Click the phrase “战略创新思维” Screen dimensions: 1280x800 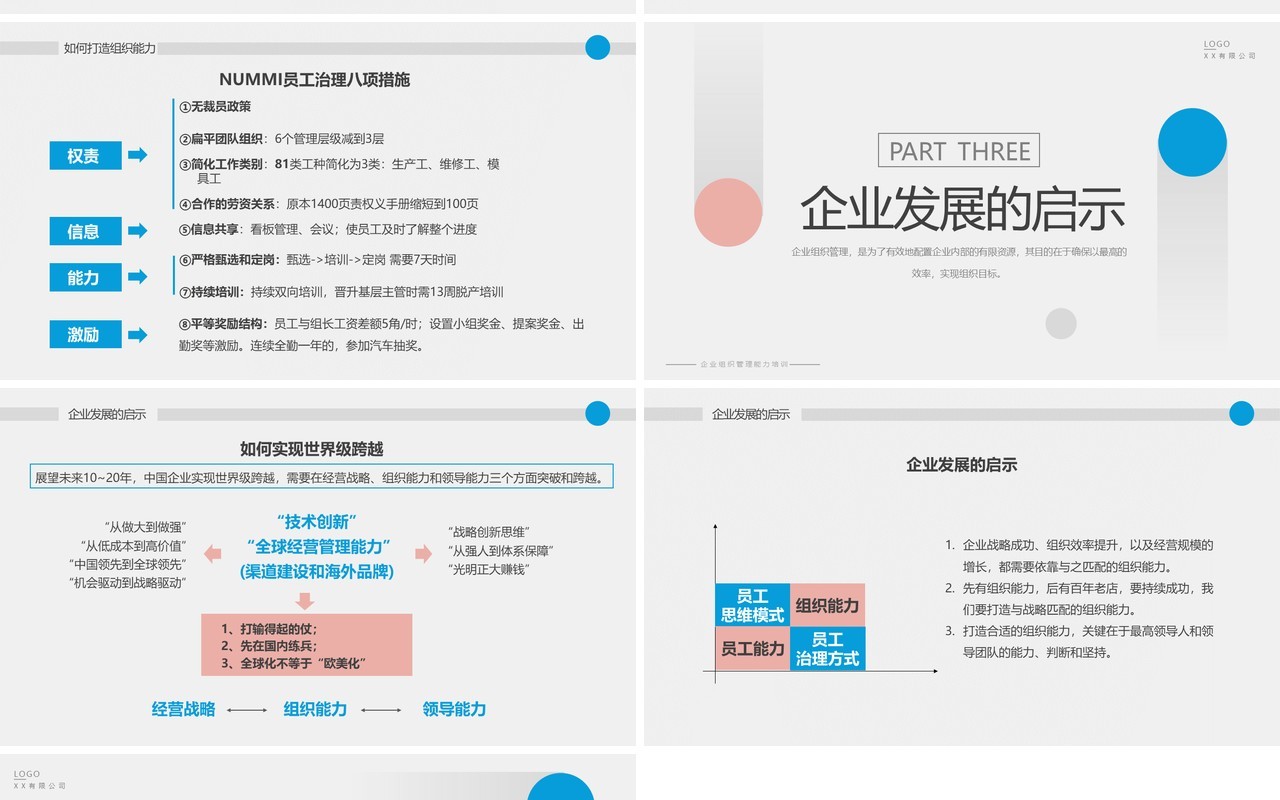click(x=489, y=532)
